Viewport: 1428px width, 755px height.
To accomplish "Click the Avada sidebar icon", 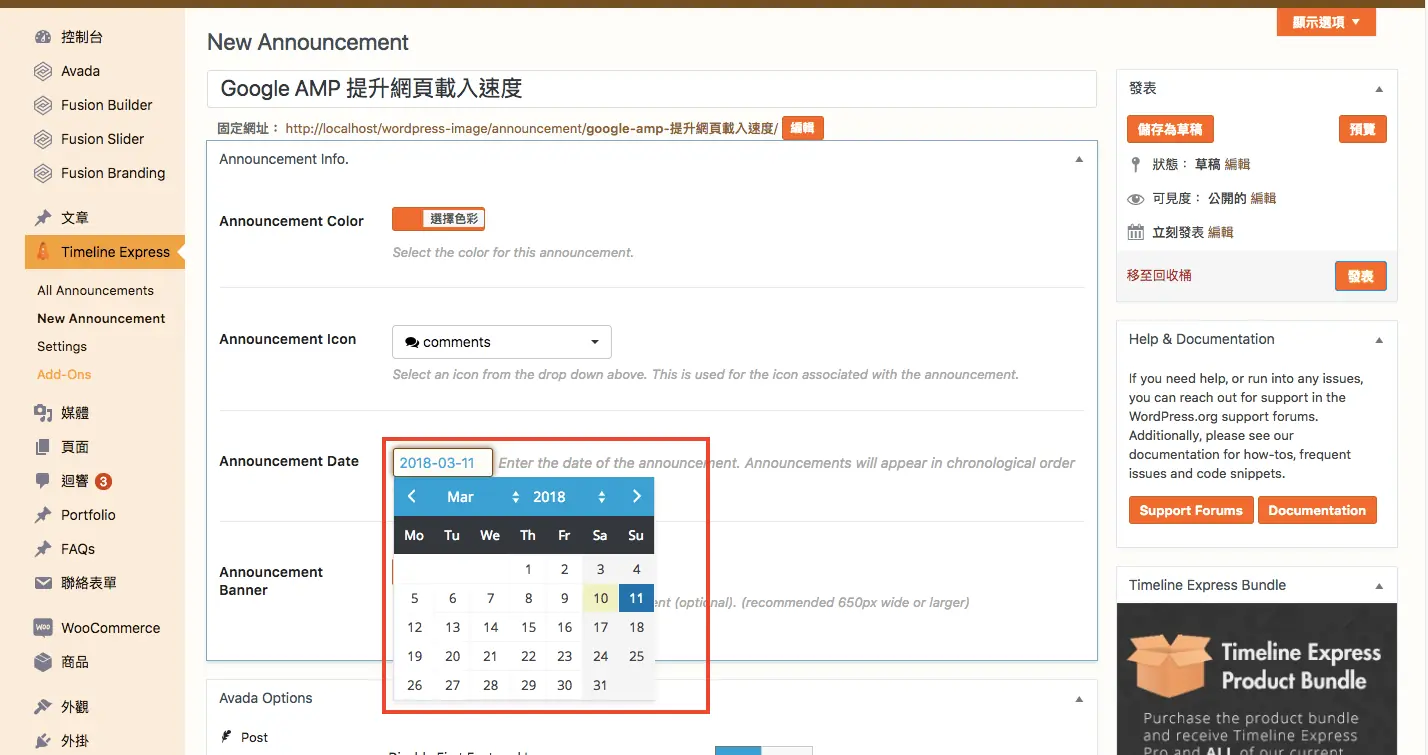I will (43, 71).
